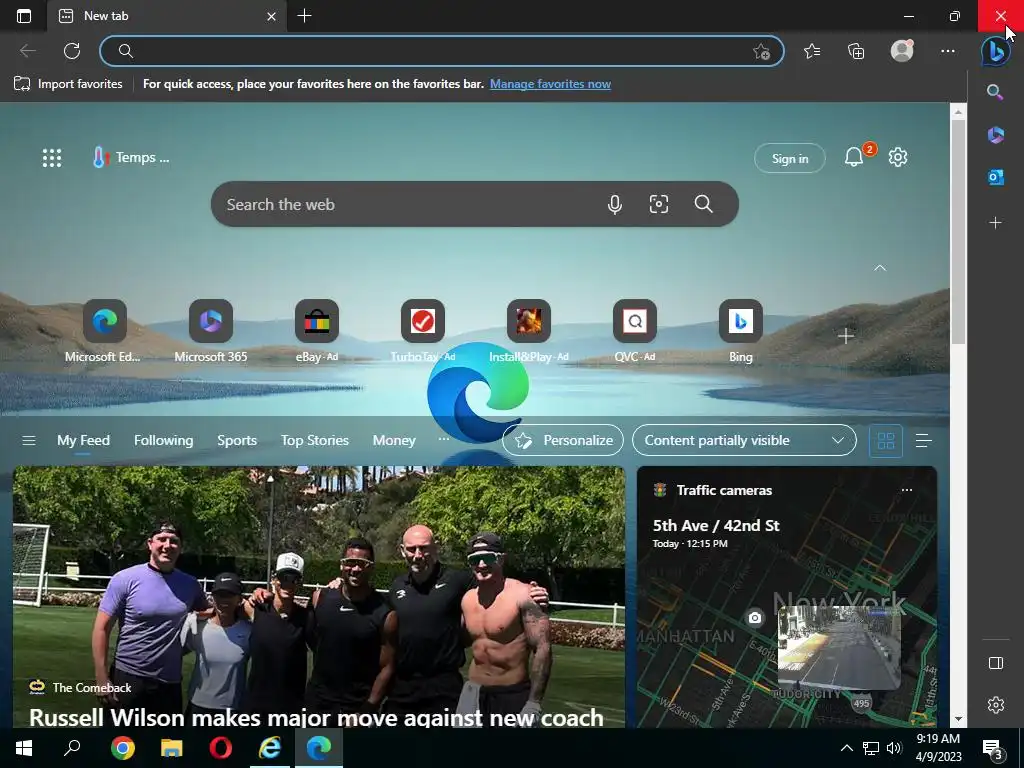This screenshot has height=768, width=1024.
Task: Switch feed to grid layout view
Action: (x=886, y=441)
